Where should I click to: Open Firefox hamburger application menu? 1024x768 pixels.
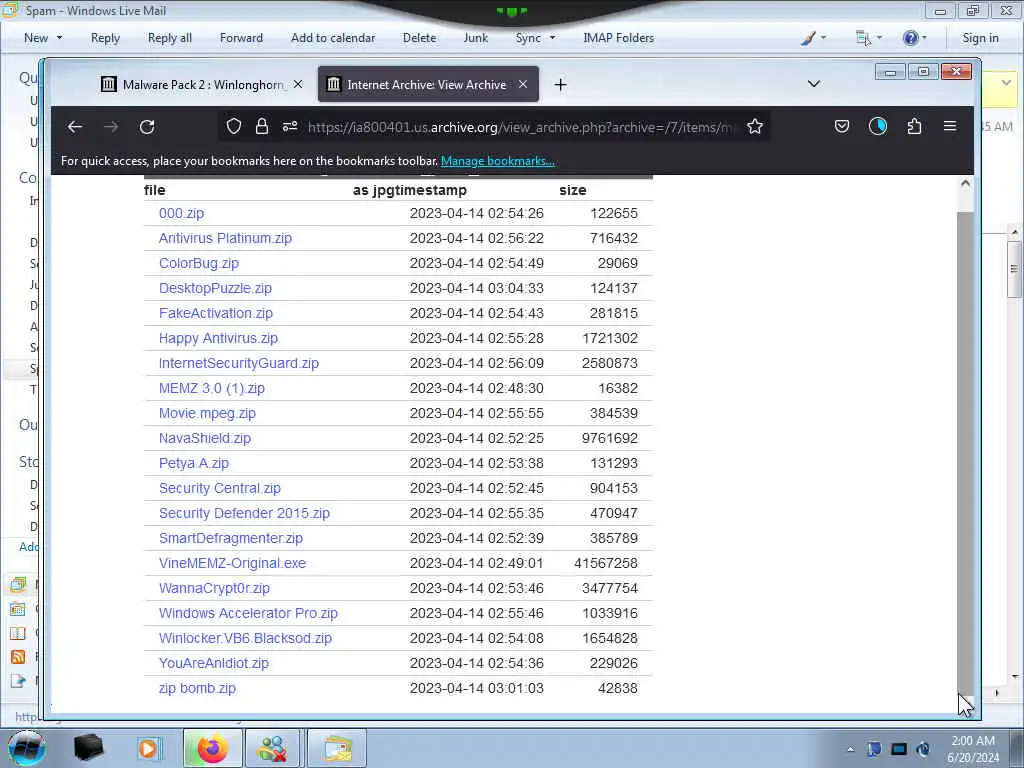[950, 126]
